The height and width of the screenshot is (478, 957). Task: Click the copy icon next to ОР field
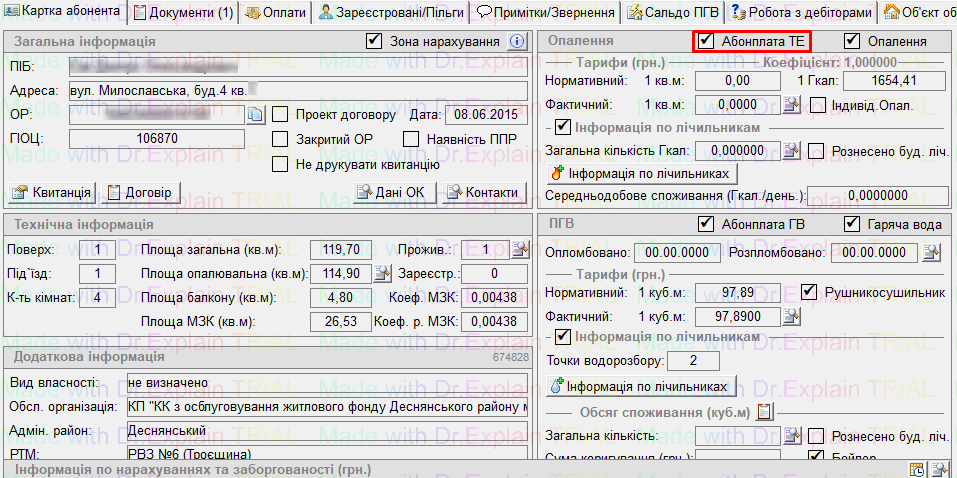255,115
